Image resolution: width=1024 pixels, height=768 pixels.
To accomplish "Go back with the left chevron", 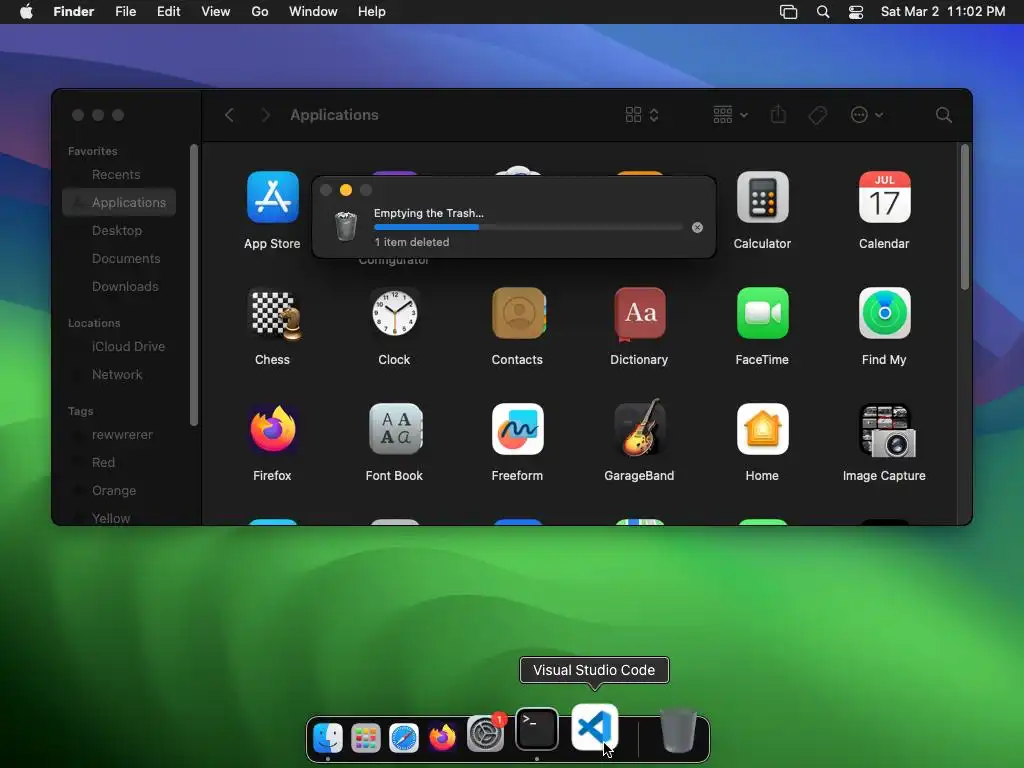I will click(229, 115).
